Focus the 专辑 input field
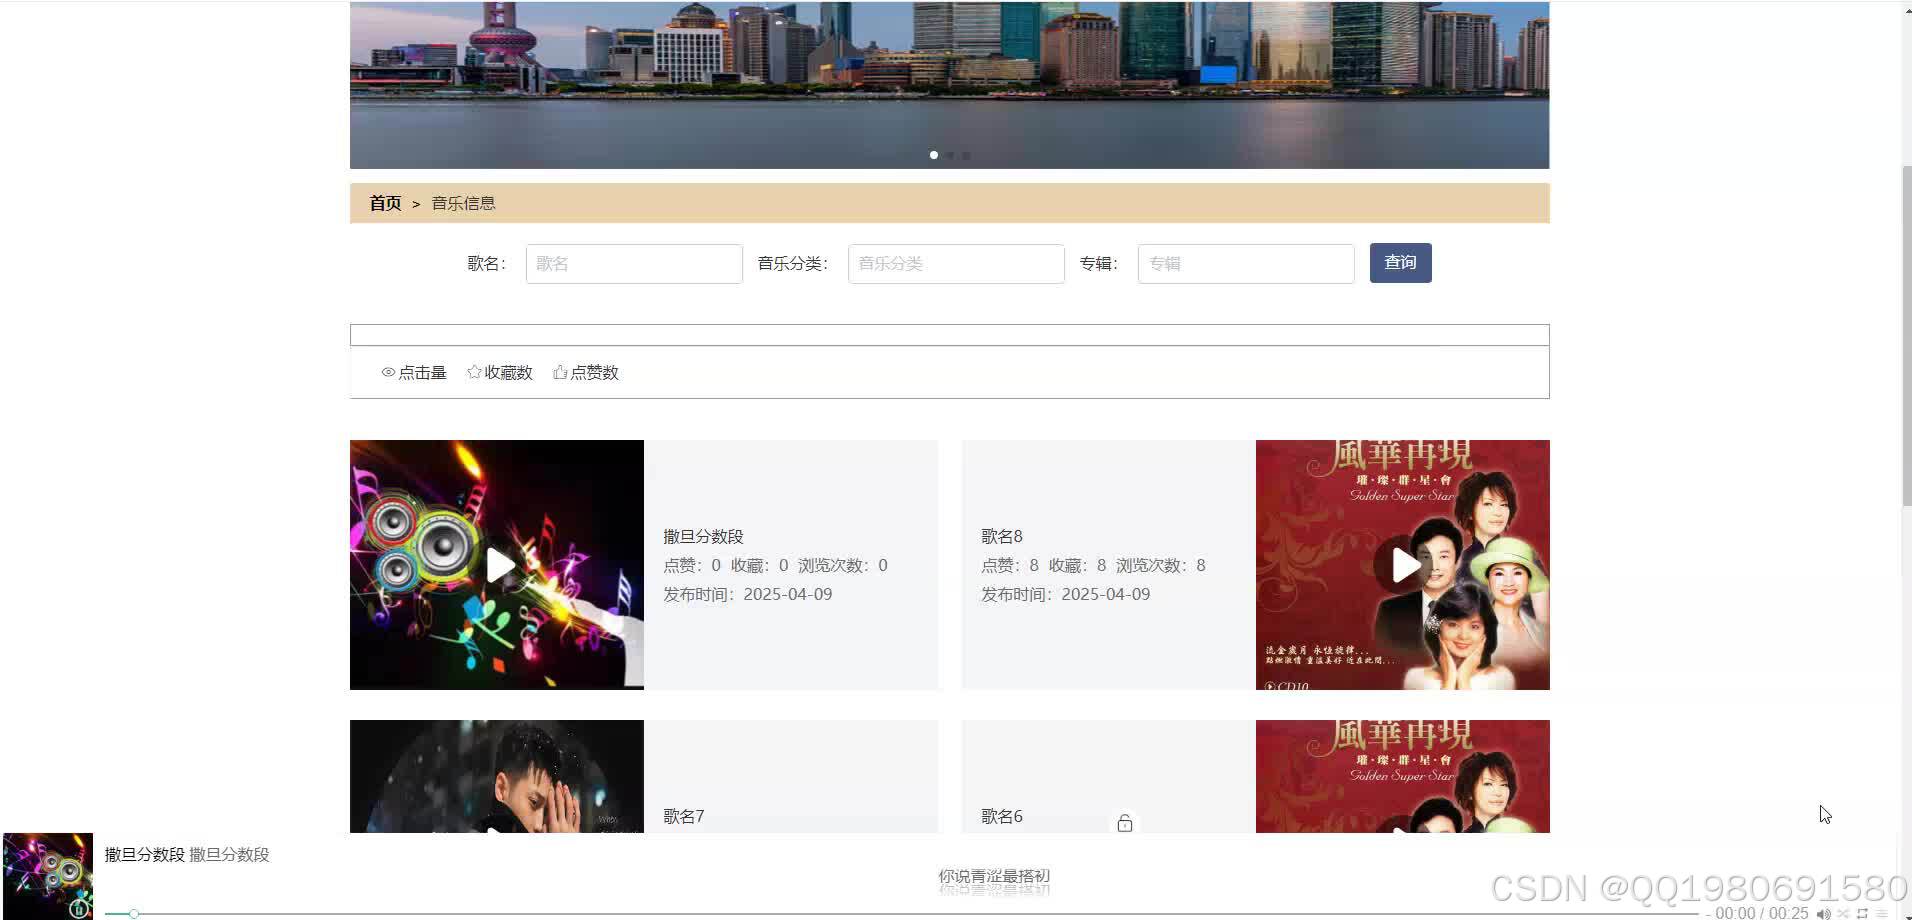1912x920 pixels. [x=1246, y=264]
